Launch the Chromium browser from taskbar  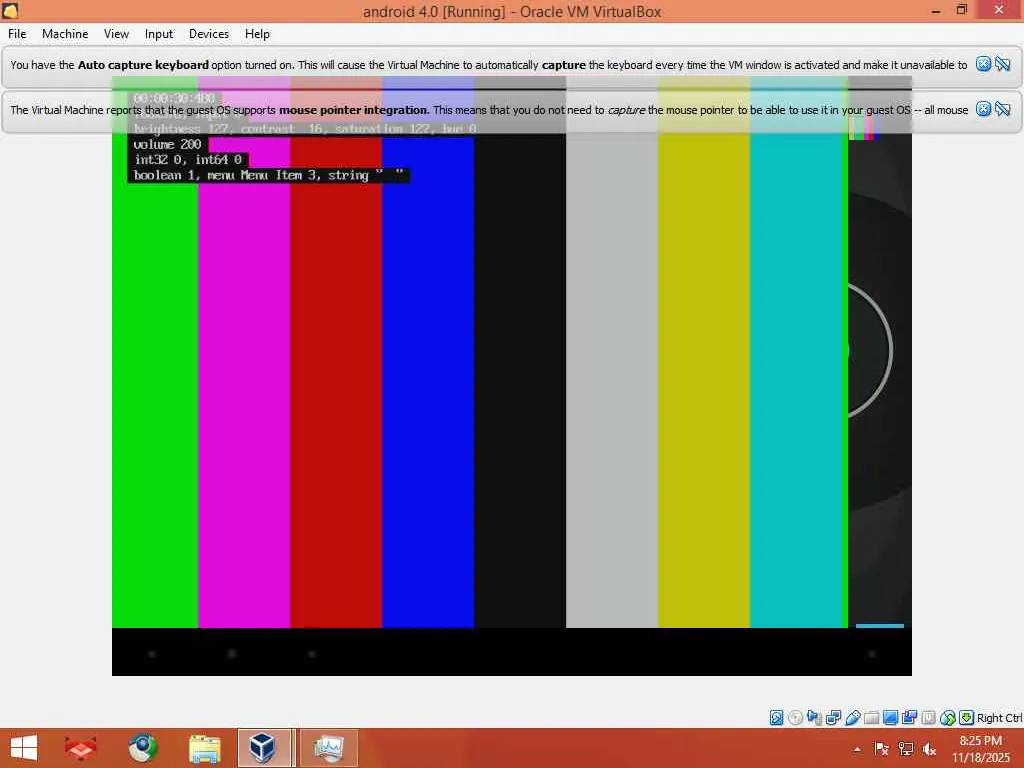click(x=142, y=748)
